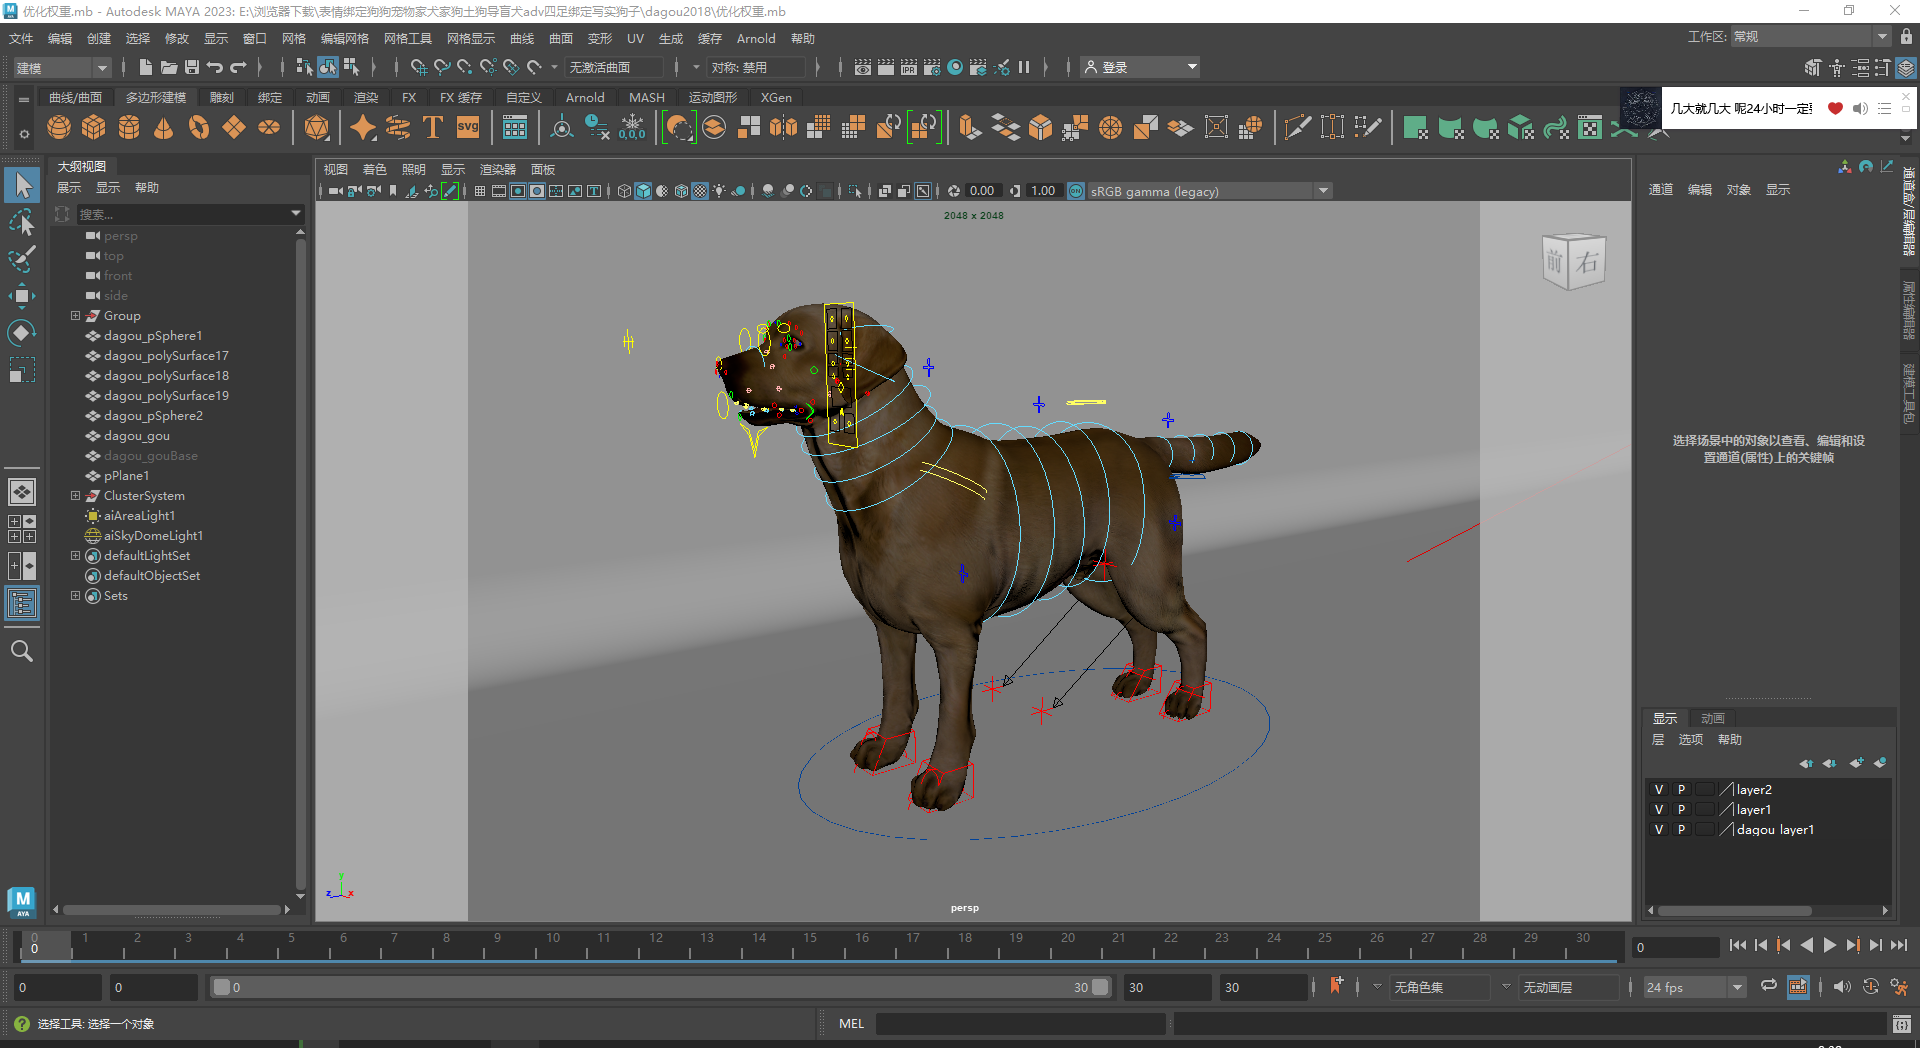Click the polygon cone shelf icon
This screenshot has height=1048, width=1920.
(x=164, y=127)
